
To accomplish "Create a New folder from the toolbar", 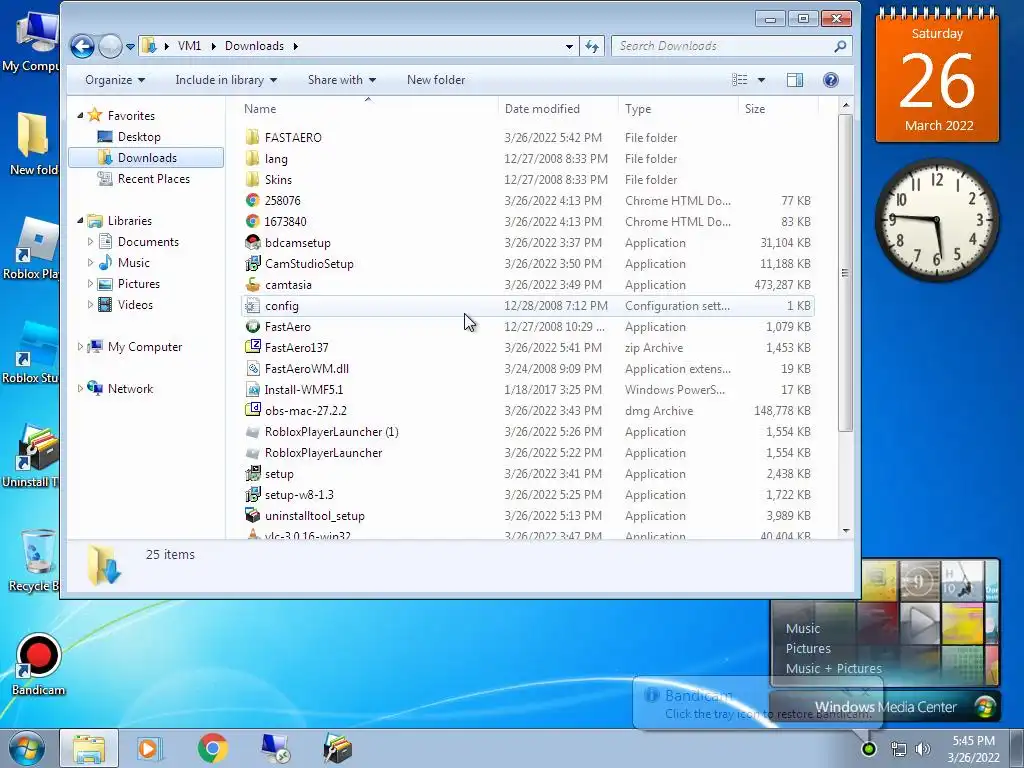I will [x=436, y=80].
